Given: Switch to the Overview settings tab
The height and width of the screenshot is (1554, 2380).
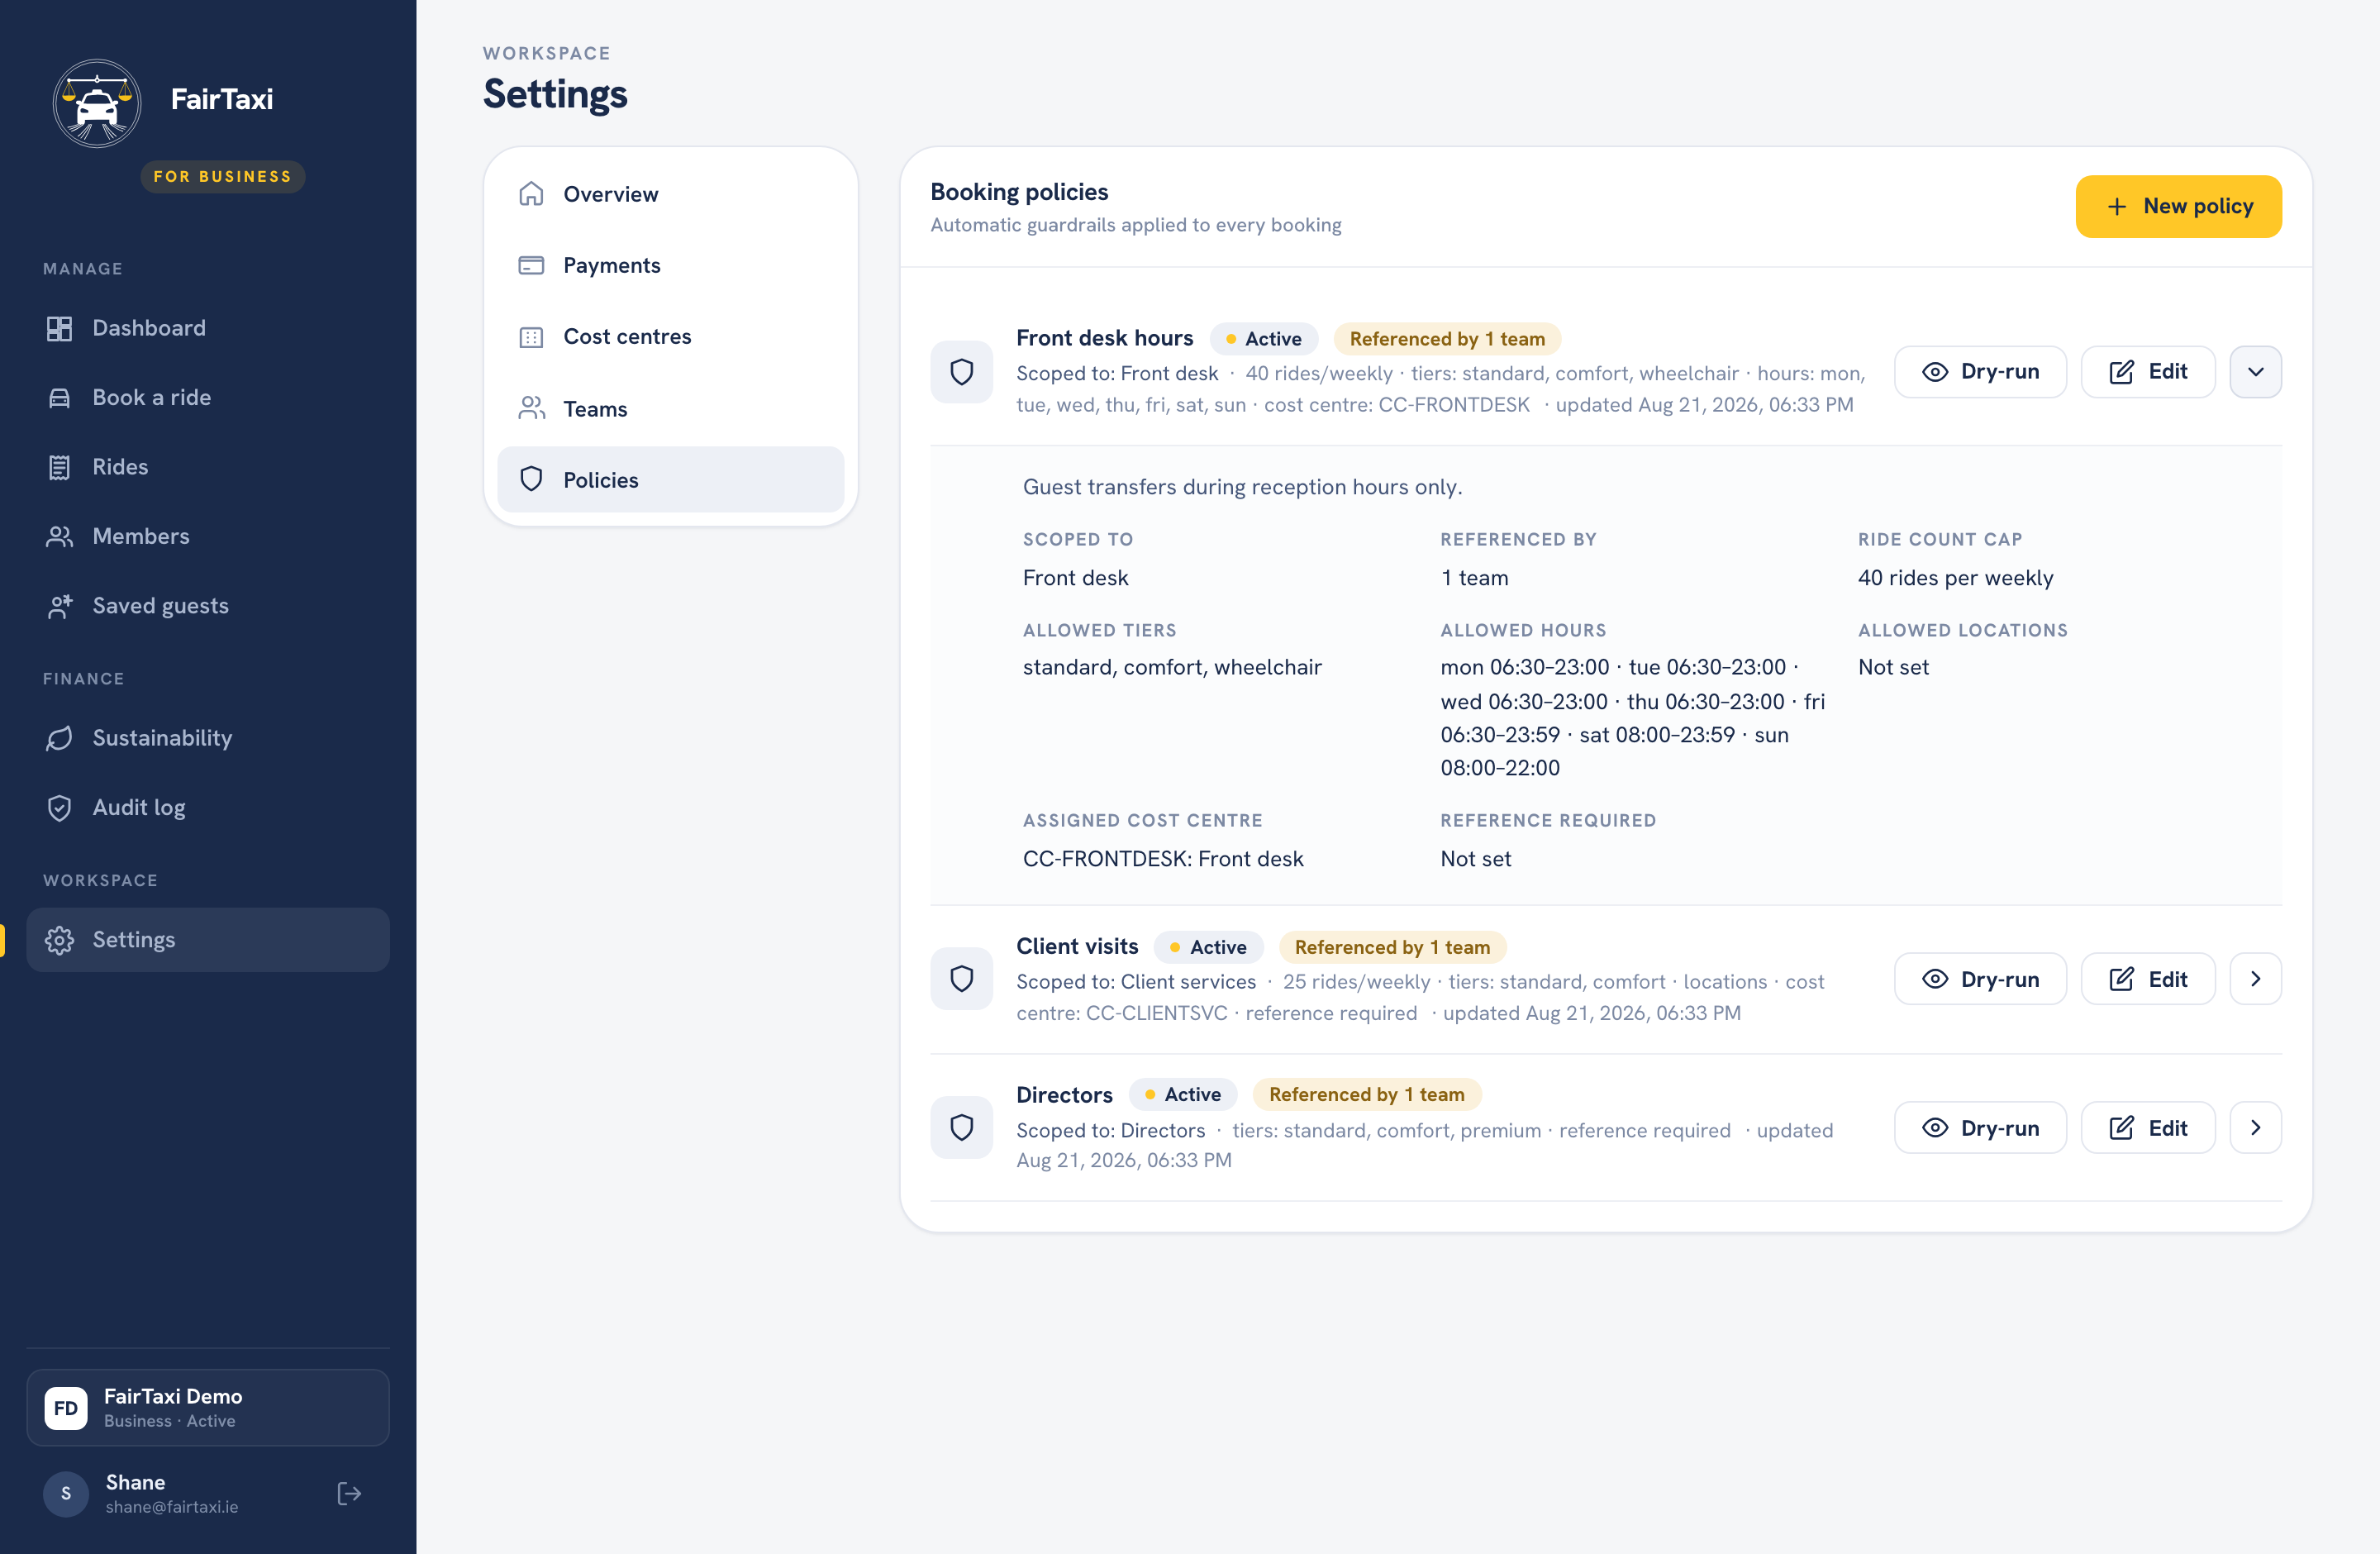Looking at the screenshot, I should point(670,194).
